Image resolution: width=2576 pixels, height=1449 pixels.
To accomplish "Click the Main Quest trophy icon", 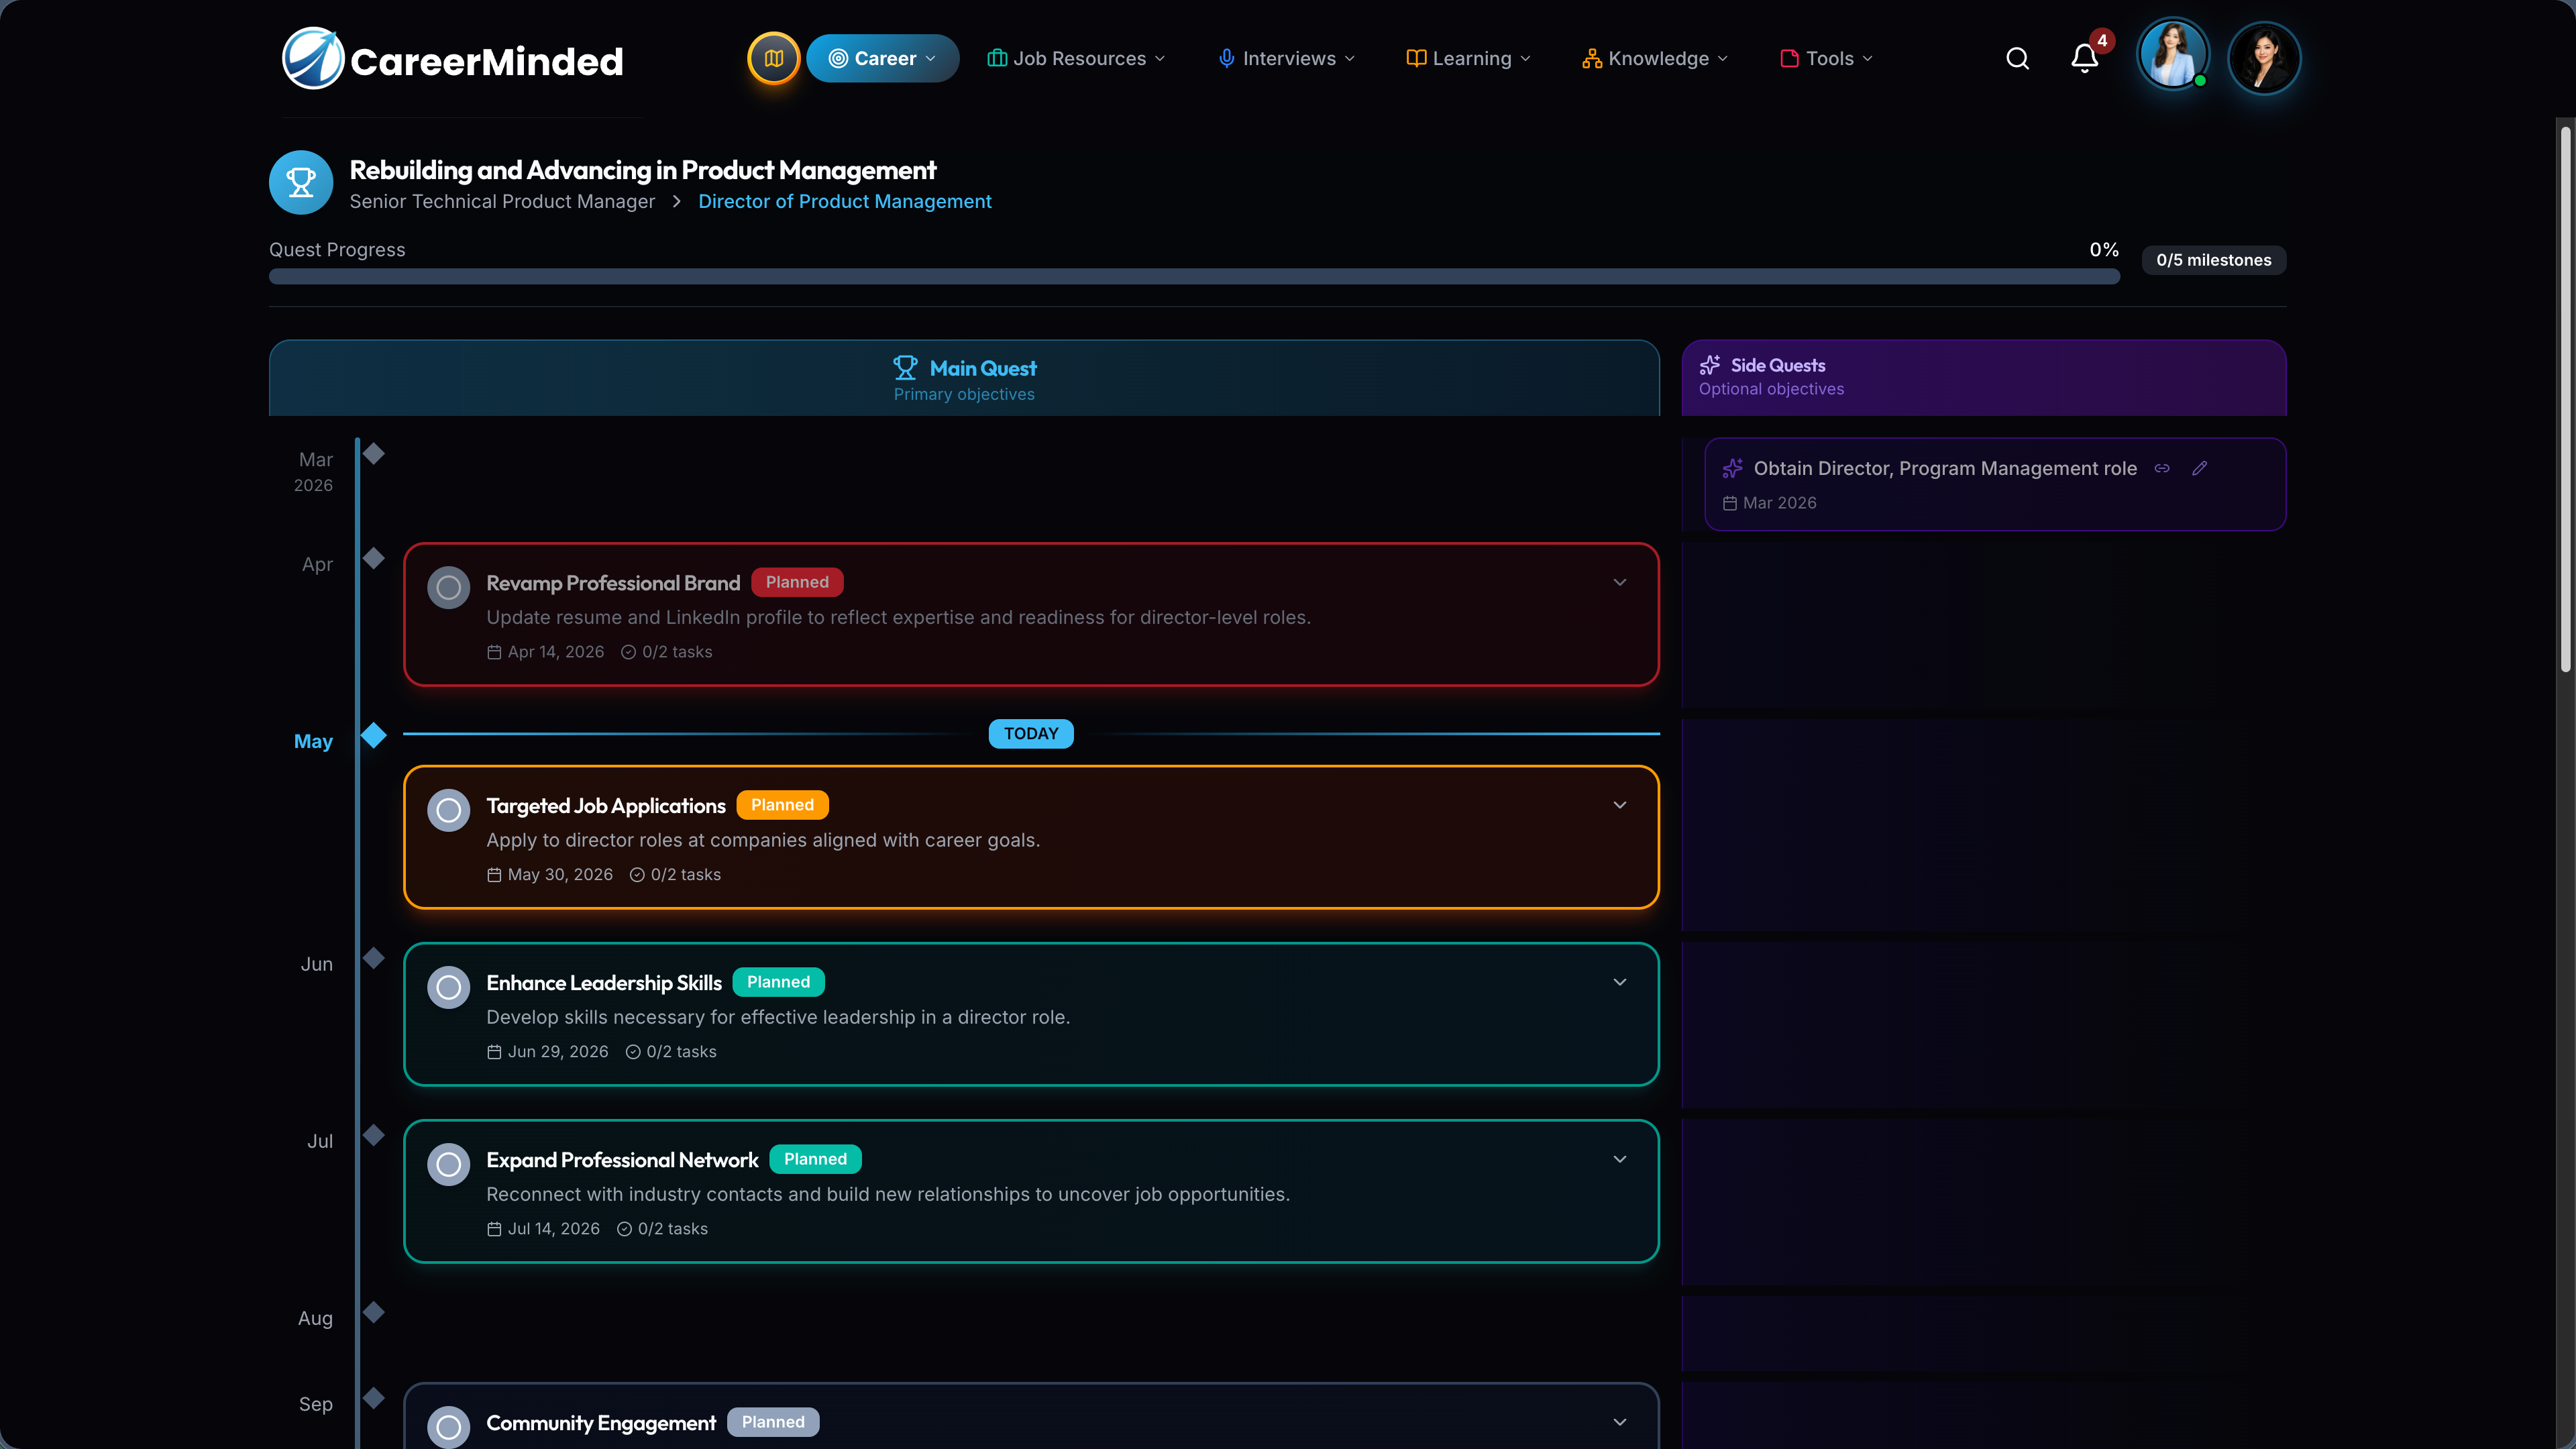I will 905,367.
